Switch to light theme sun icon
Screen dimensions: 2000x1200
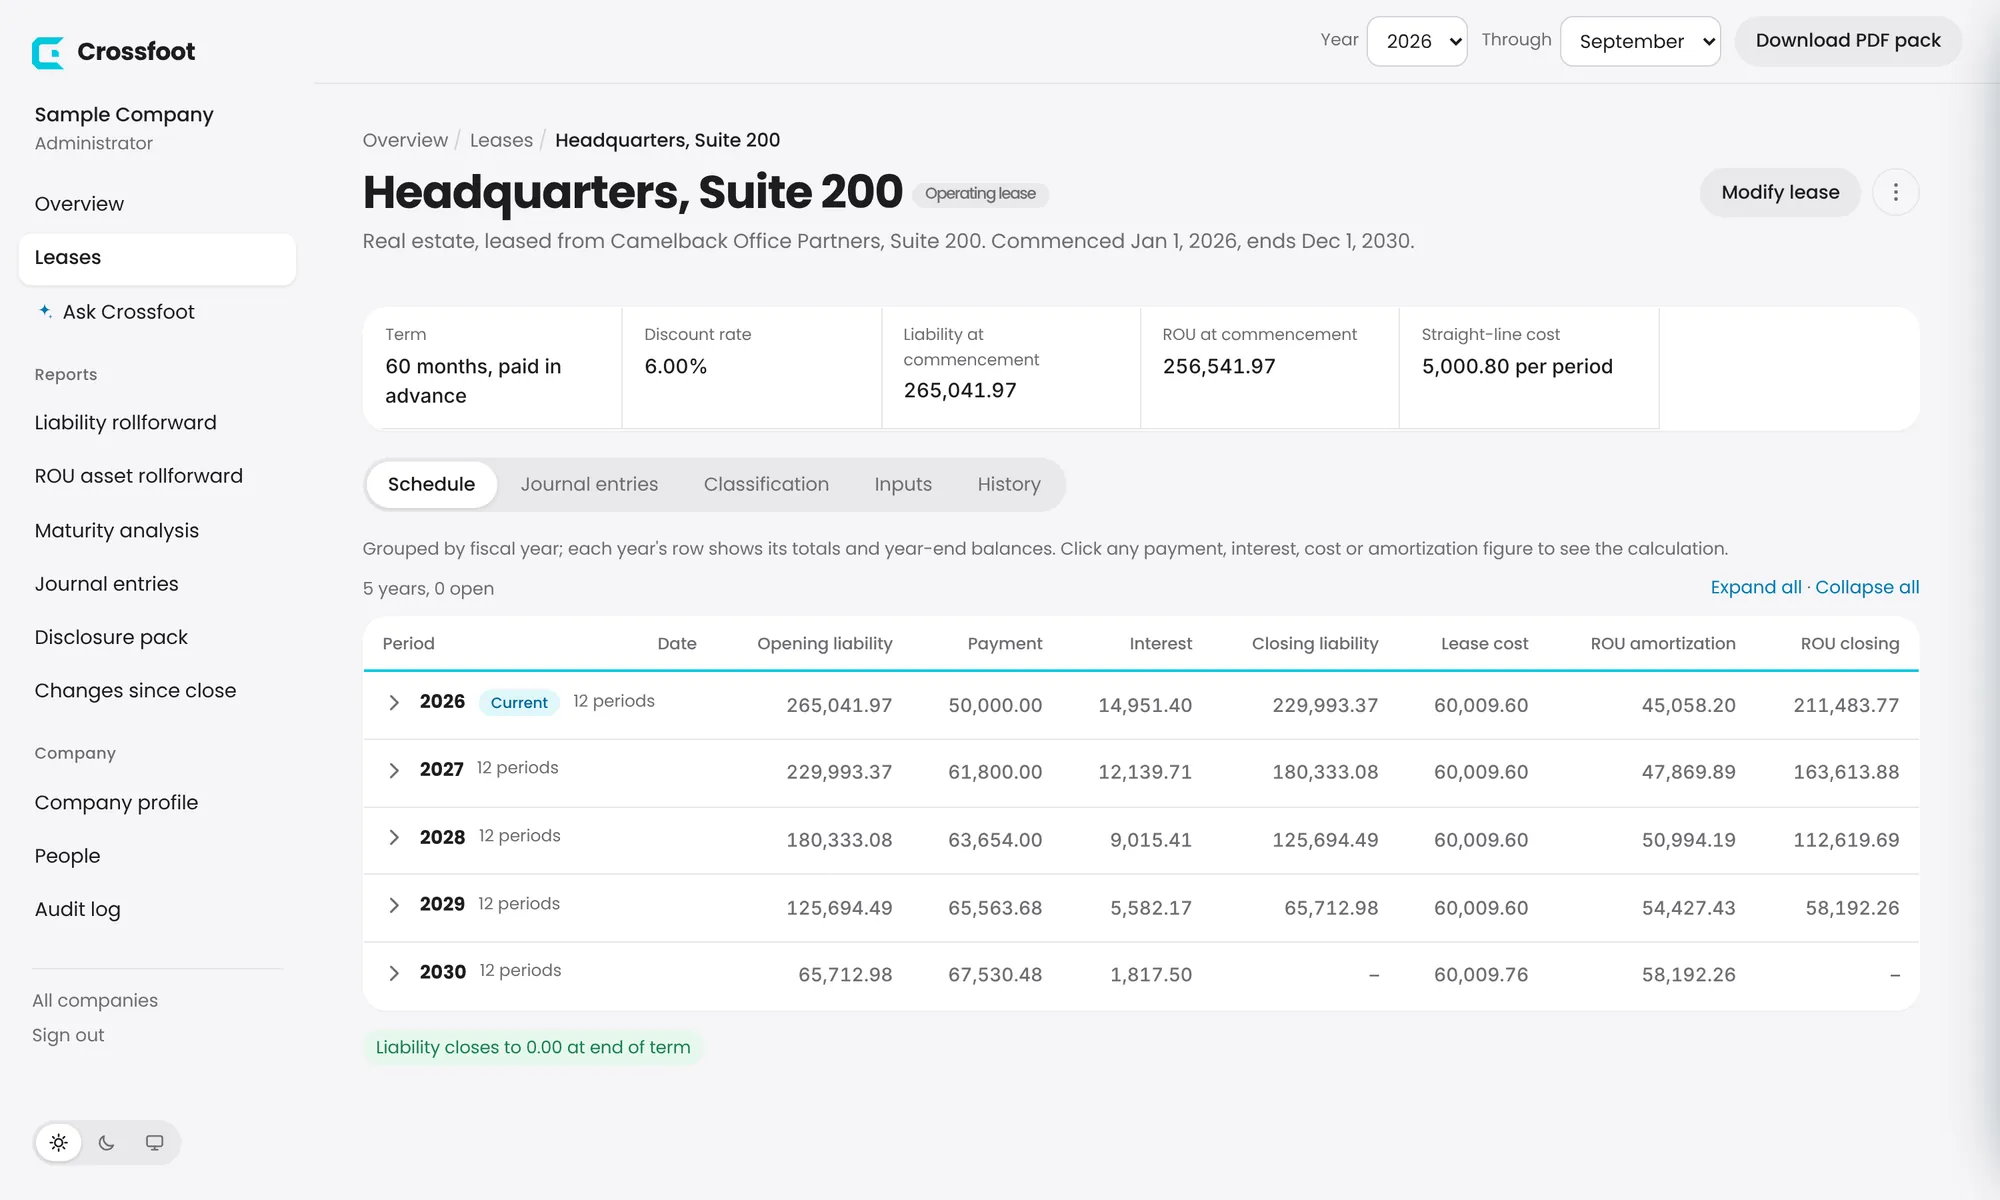point(59,1142)
